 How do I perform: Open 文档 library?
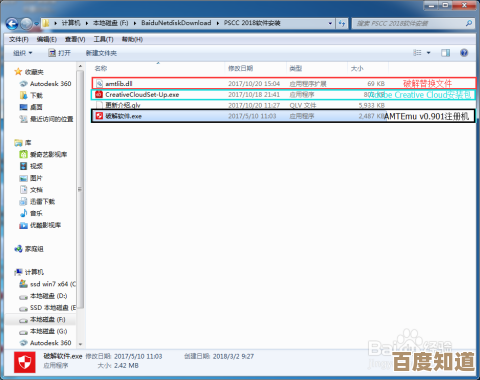click(36, 190)
